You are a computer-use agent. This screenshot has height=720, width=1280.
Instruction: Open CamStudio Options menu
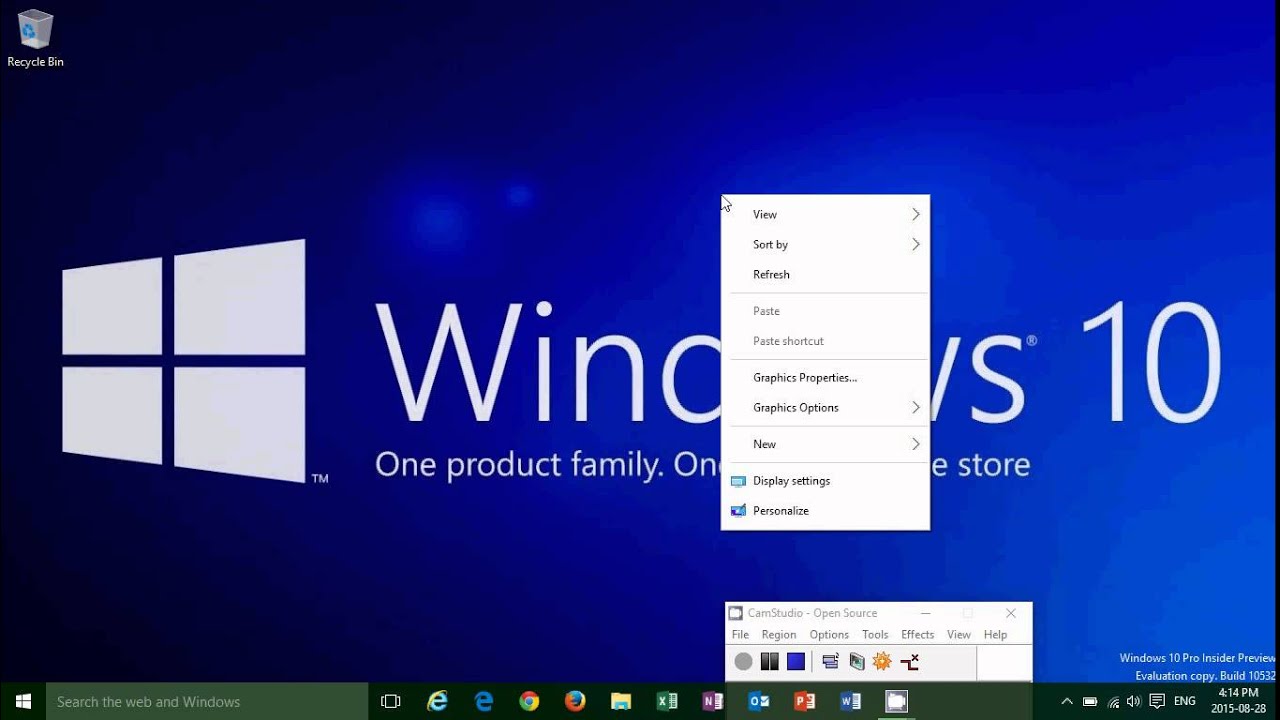point(829,634)
